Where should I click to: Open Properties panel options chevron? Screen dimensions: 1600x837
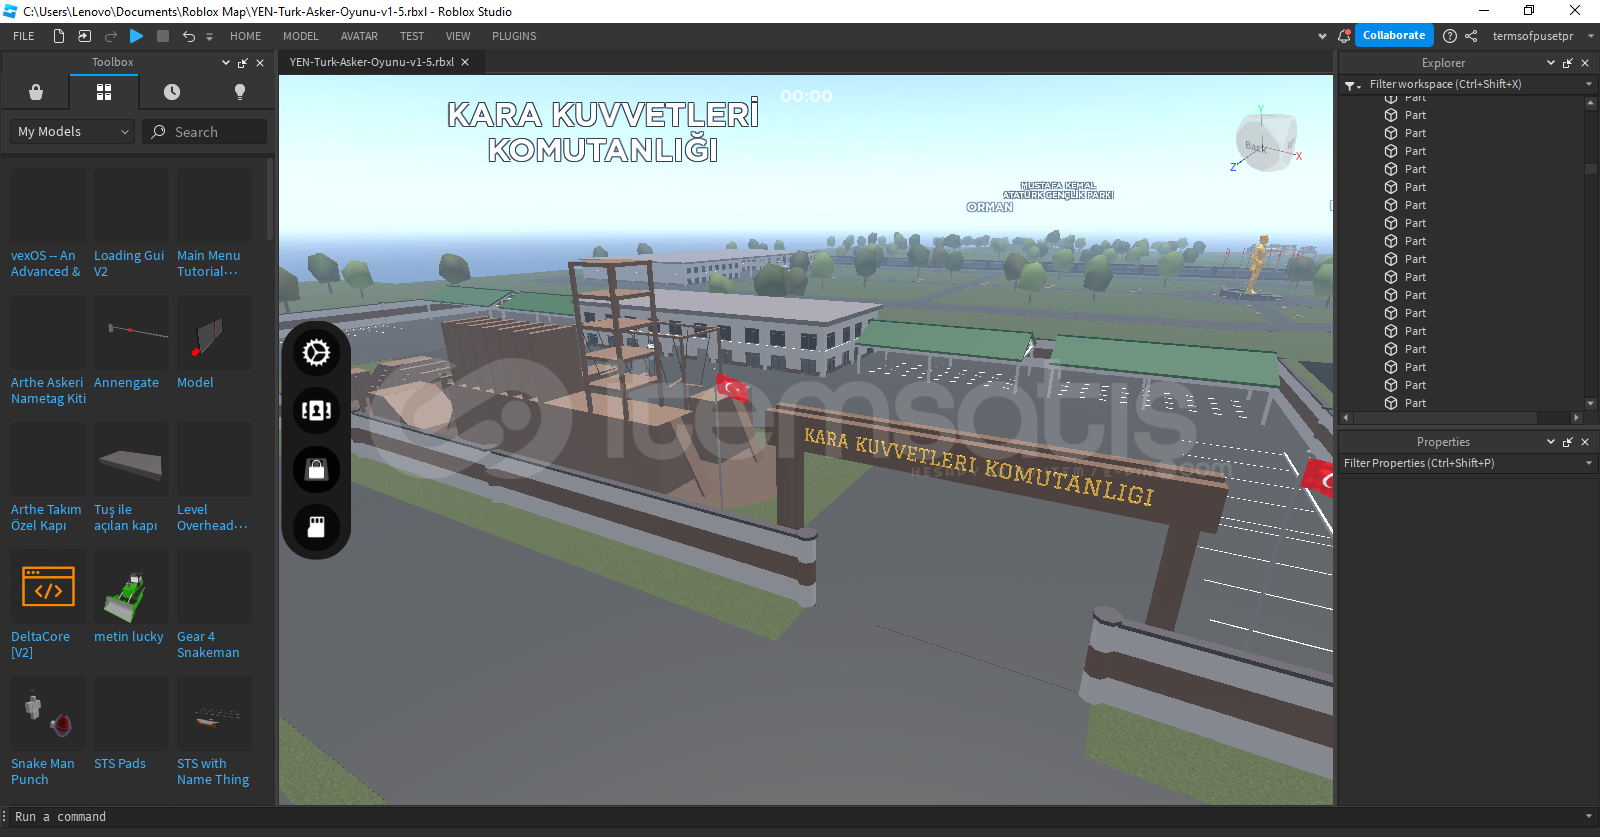pyautogui.click(x=1551, y=442)
